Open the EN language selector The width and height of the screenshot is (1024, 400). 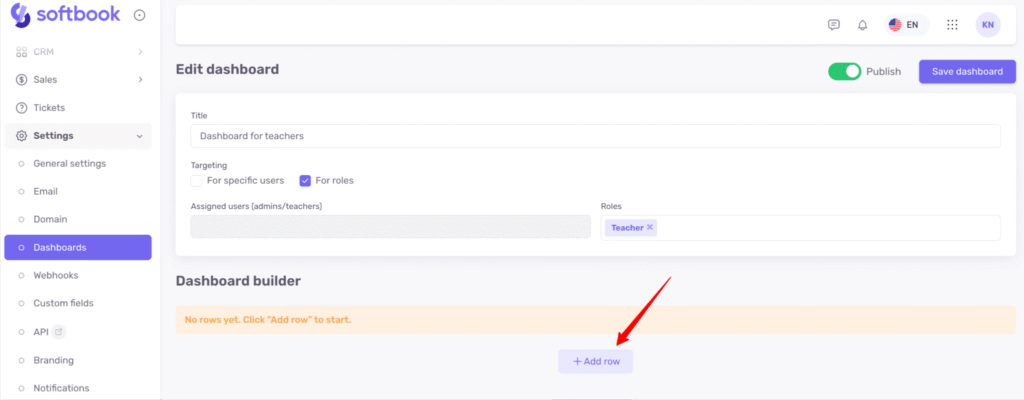(x=904, y=25)
